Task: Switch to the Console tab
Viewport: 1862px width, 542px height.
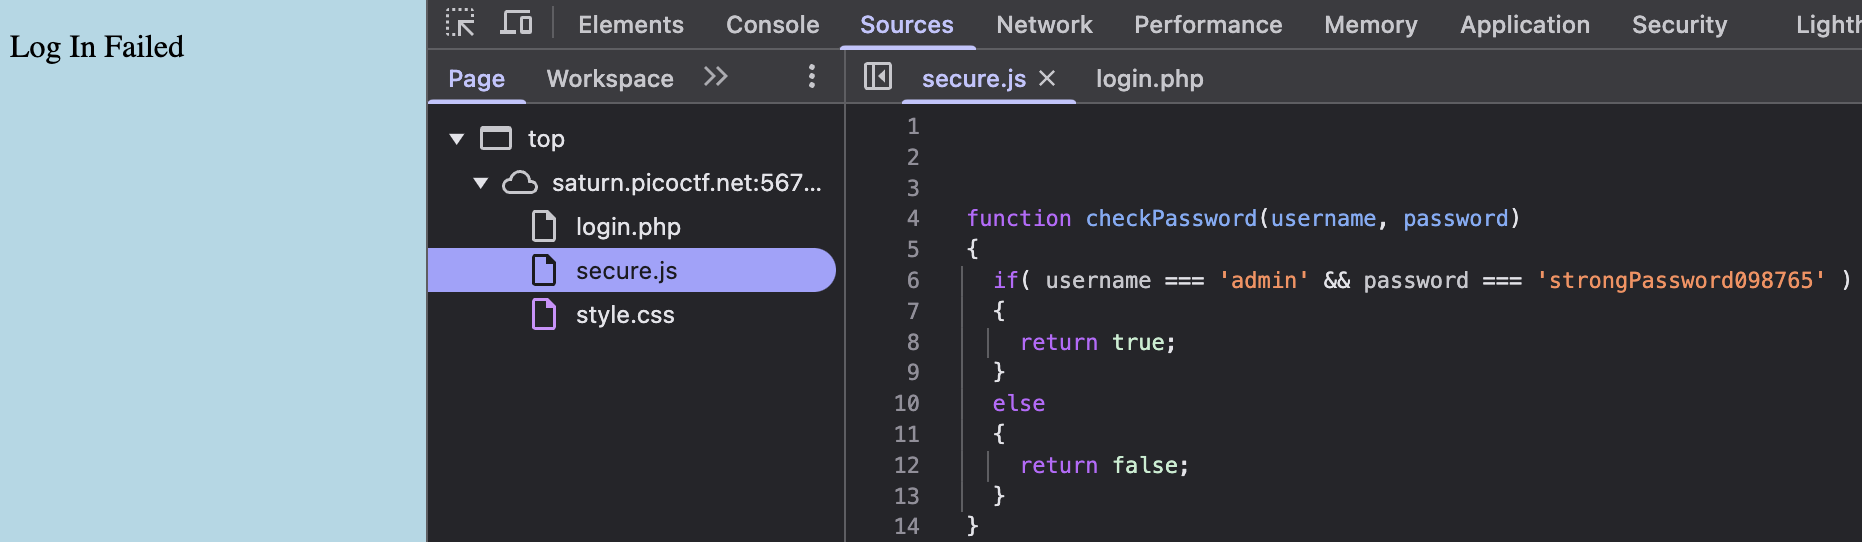Action: click(772, 25)
